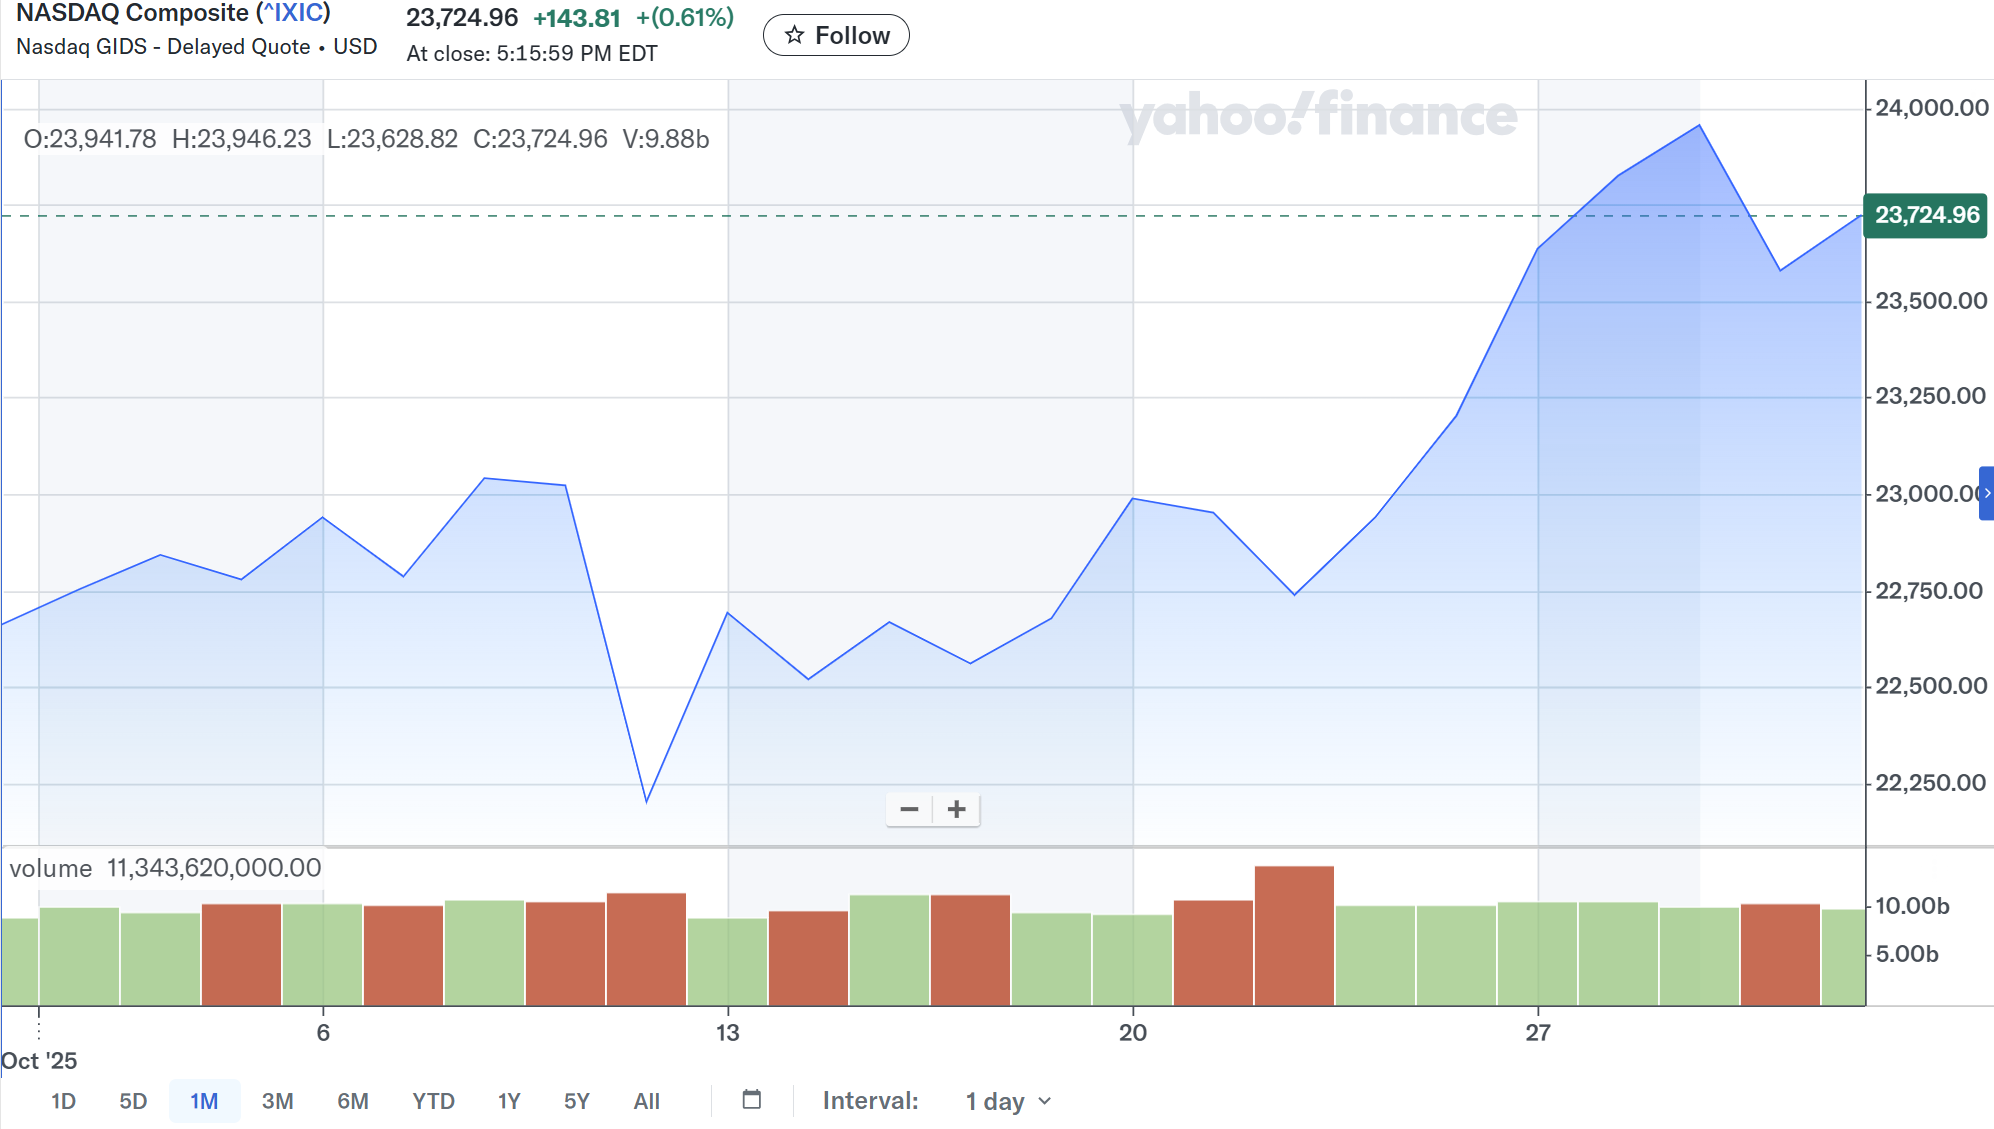Choose the YTD range option
Screen dimensions: 1994x1129
433,1101
